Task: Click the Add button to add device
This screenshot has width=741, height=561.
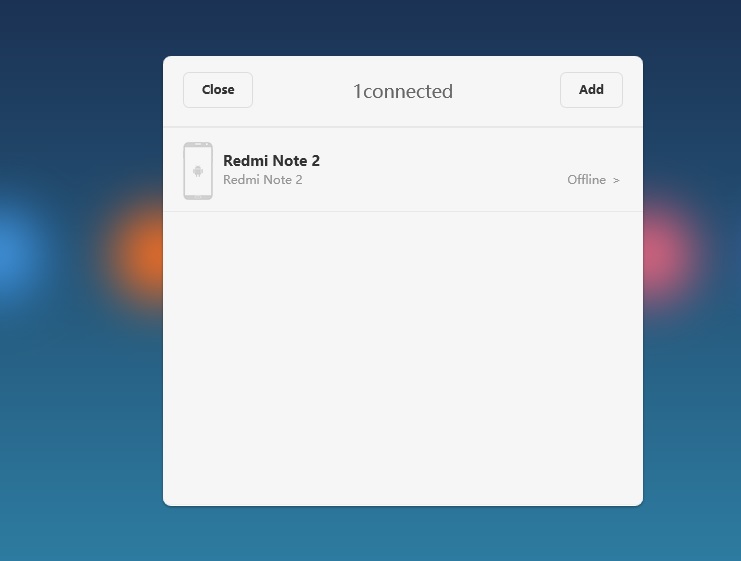Action: coord(591,90)
